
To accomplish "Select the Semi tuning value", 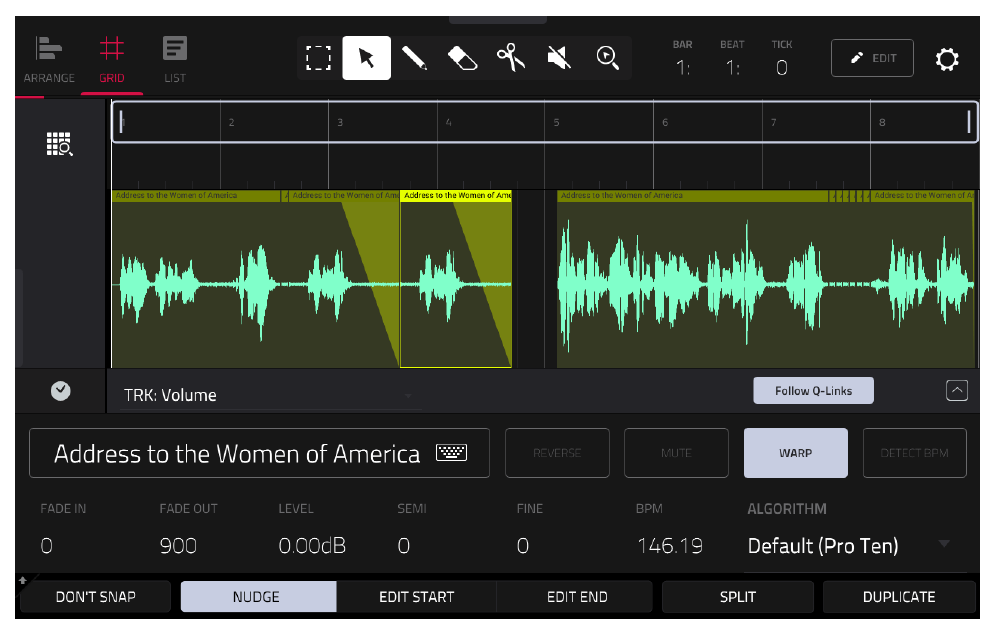I will pos(404,546).
